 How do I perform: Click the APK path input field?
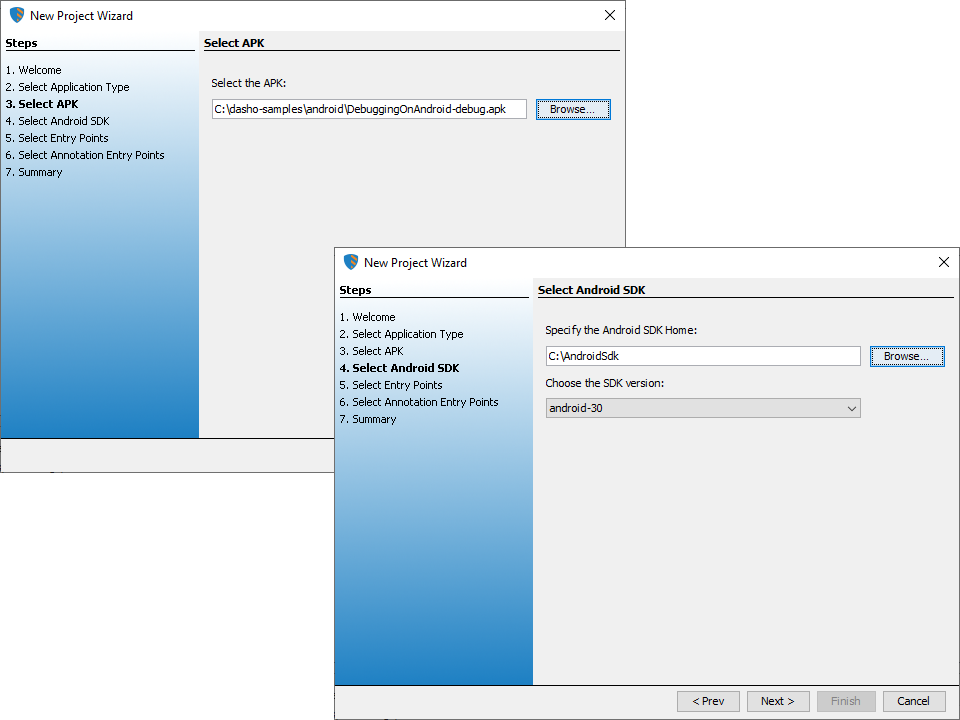coord(369,109)
